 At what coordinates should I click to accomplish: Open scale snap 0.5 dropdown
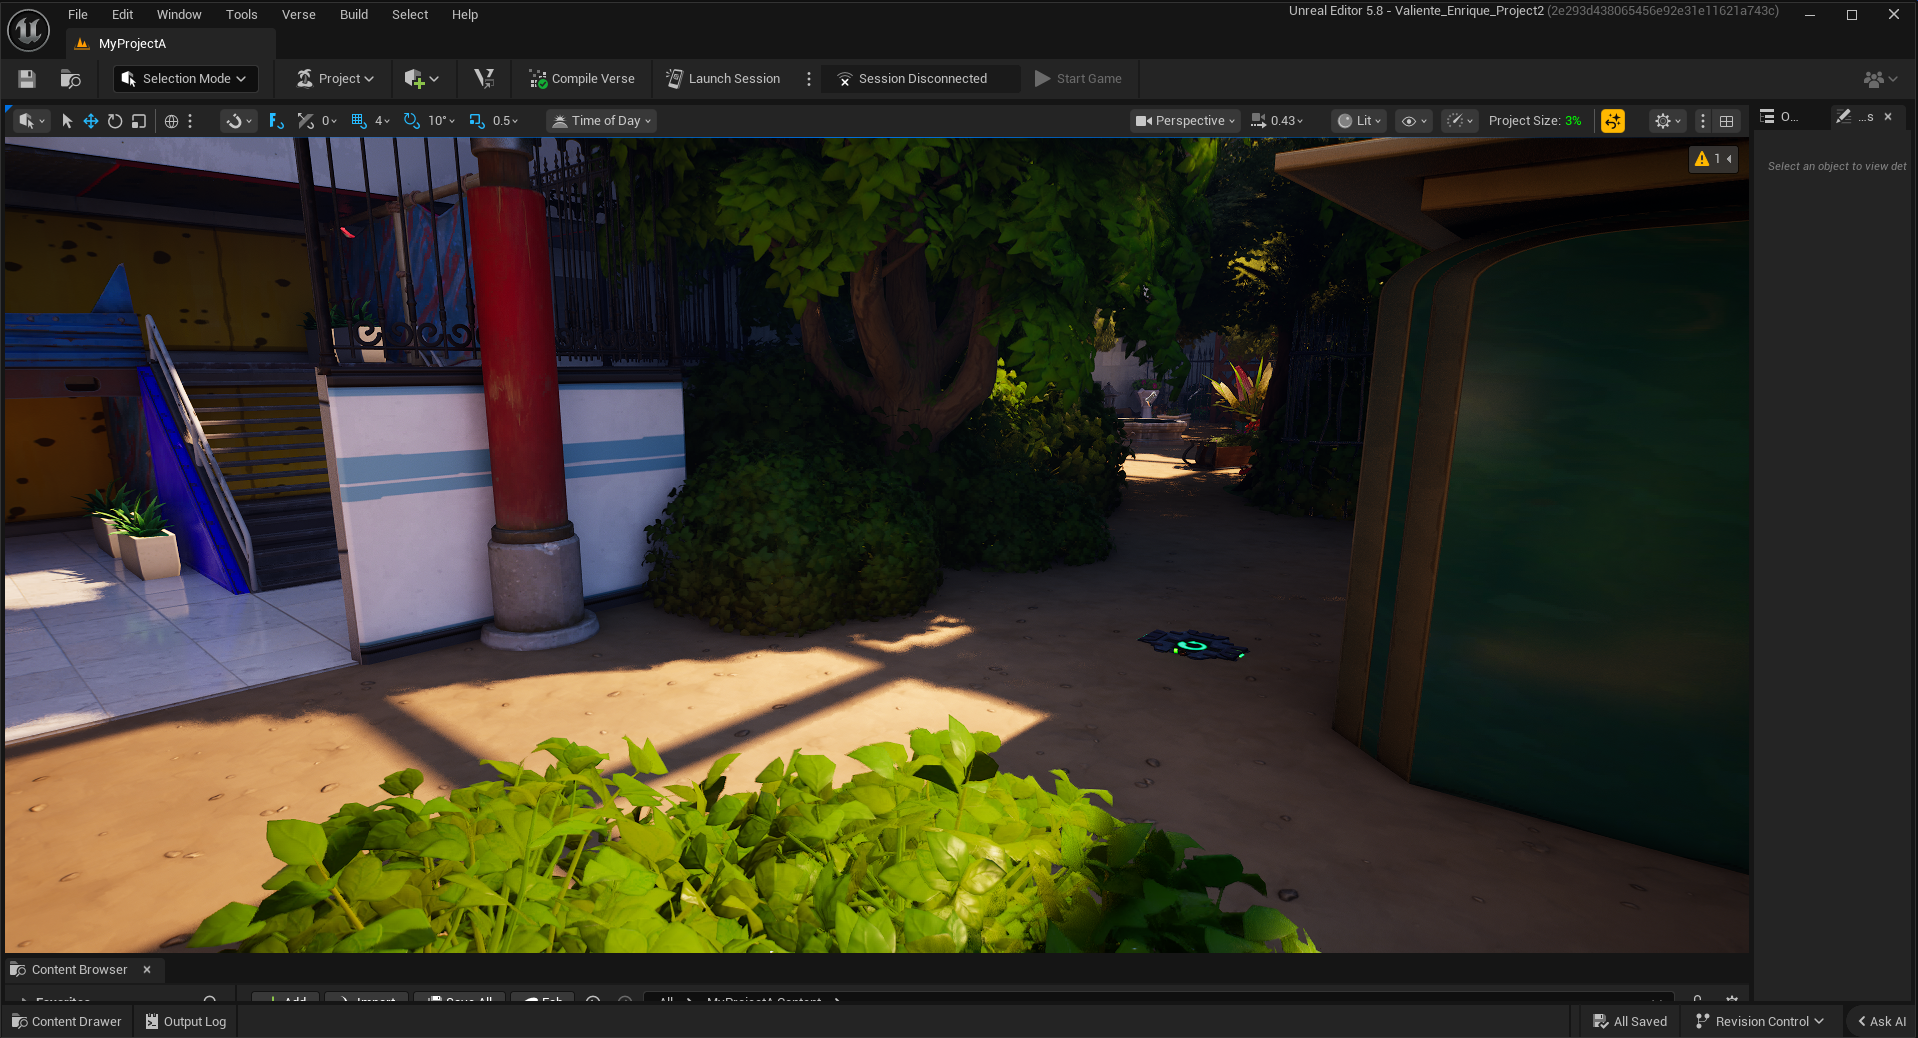(505, 121)
